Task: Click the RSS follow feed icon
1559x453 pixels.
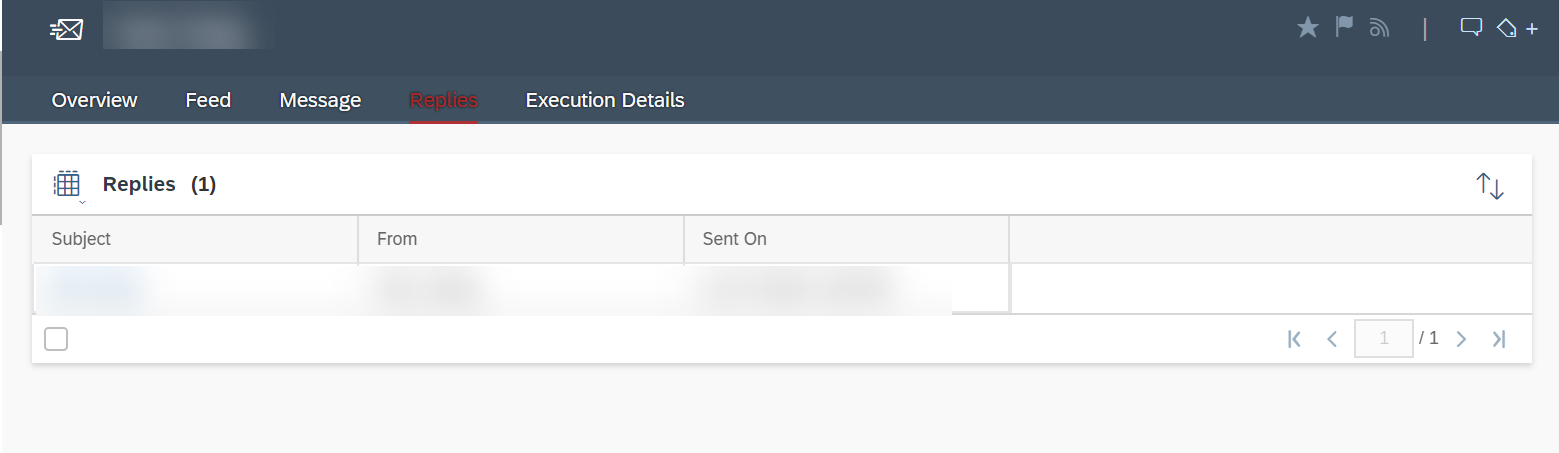Action: (1380, 28)
